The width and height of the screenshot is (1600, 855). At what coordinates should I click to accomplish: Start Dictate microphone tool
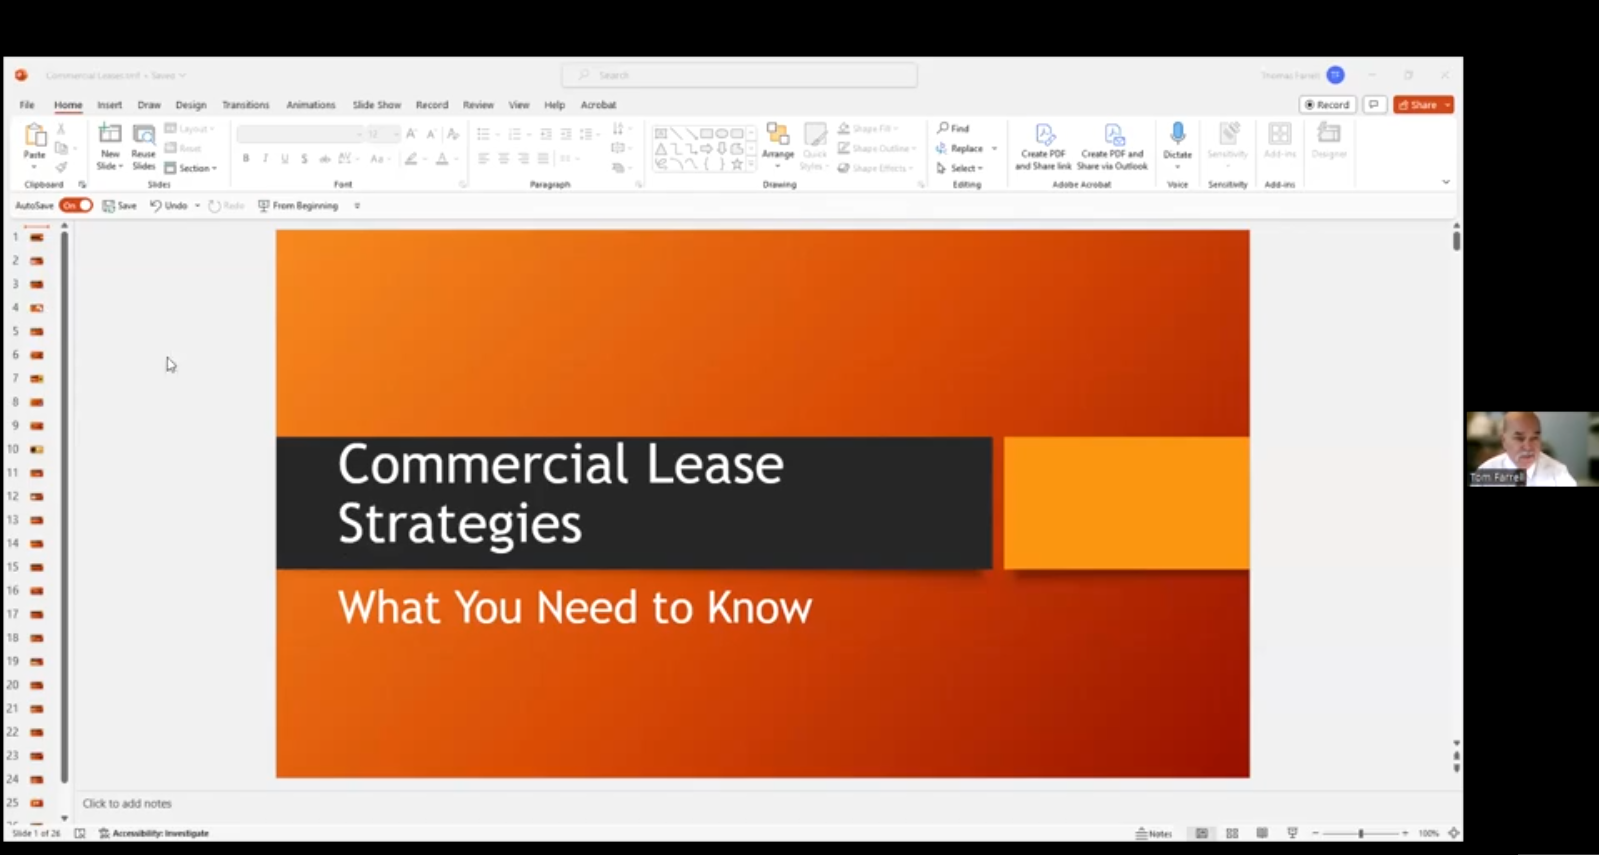pos(1177,138)
